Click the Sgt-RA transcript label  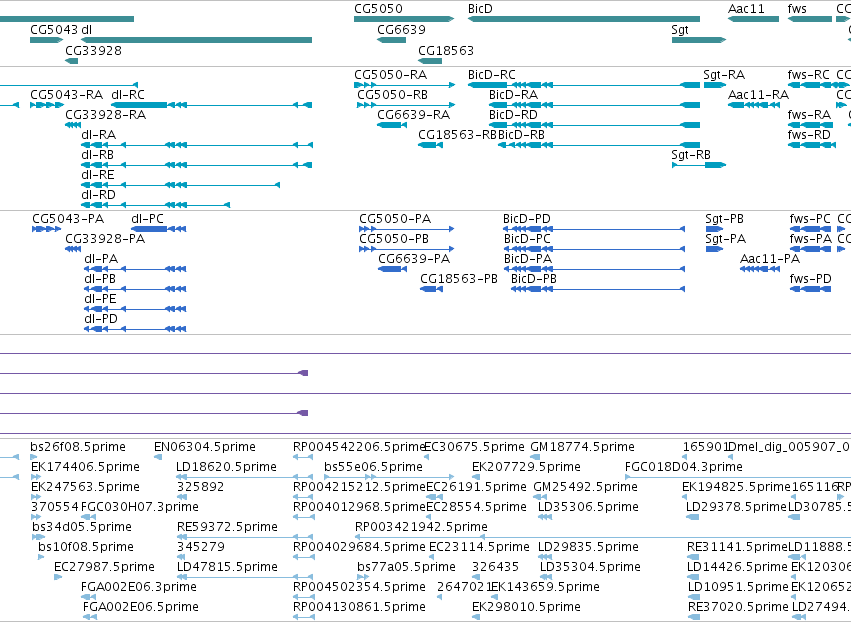coord(724,74)
